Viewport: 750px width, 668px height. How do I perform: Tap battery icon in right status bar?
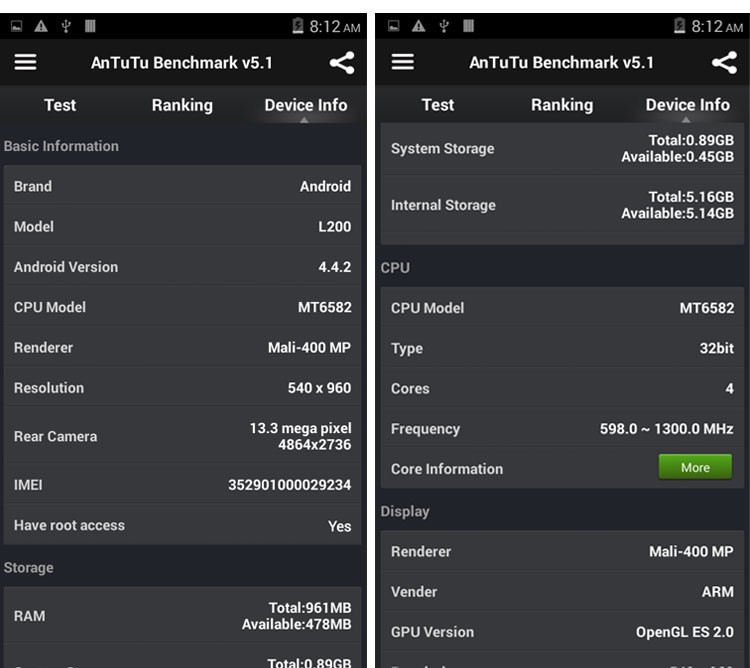tap(680, 27)
